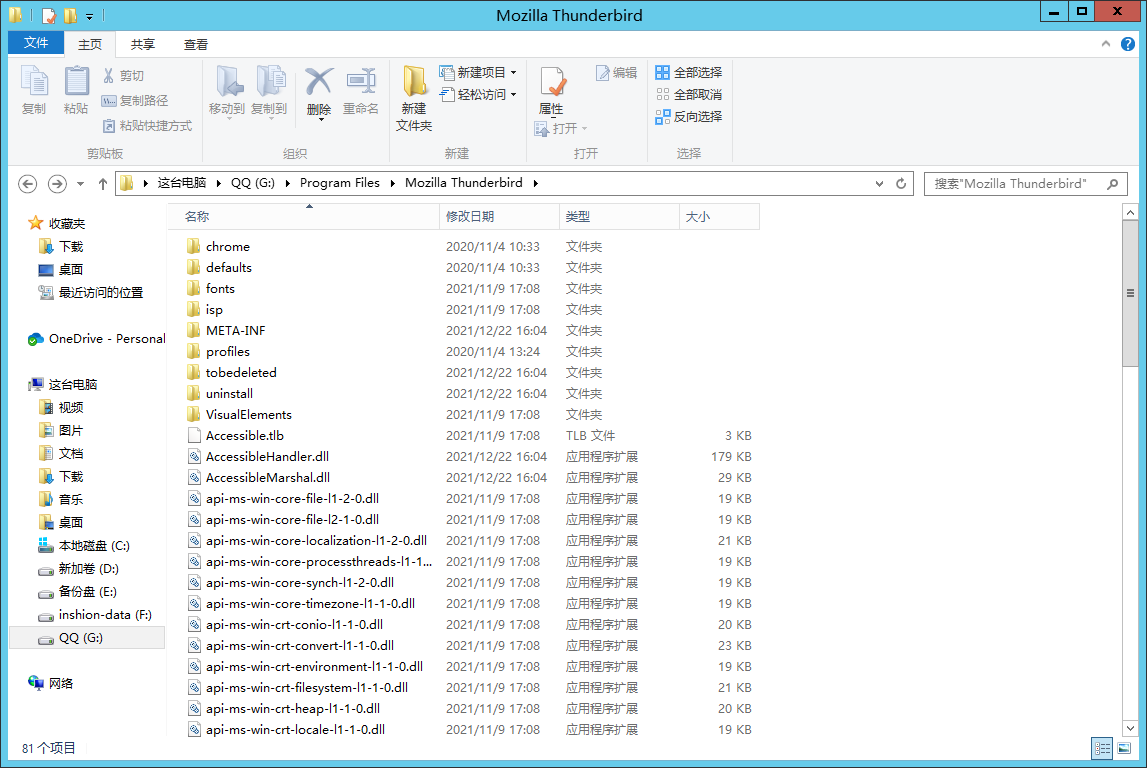Open quick access toolbar customize dropdown
Viewport: 1147px width, 768px height.
(89, 15)
